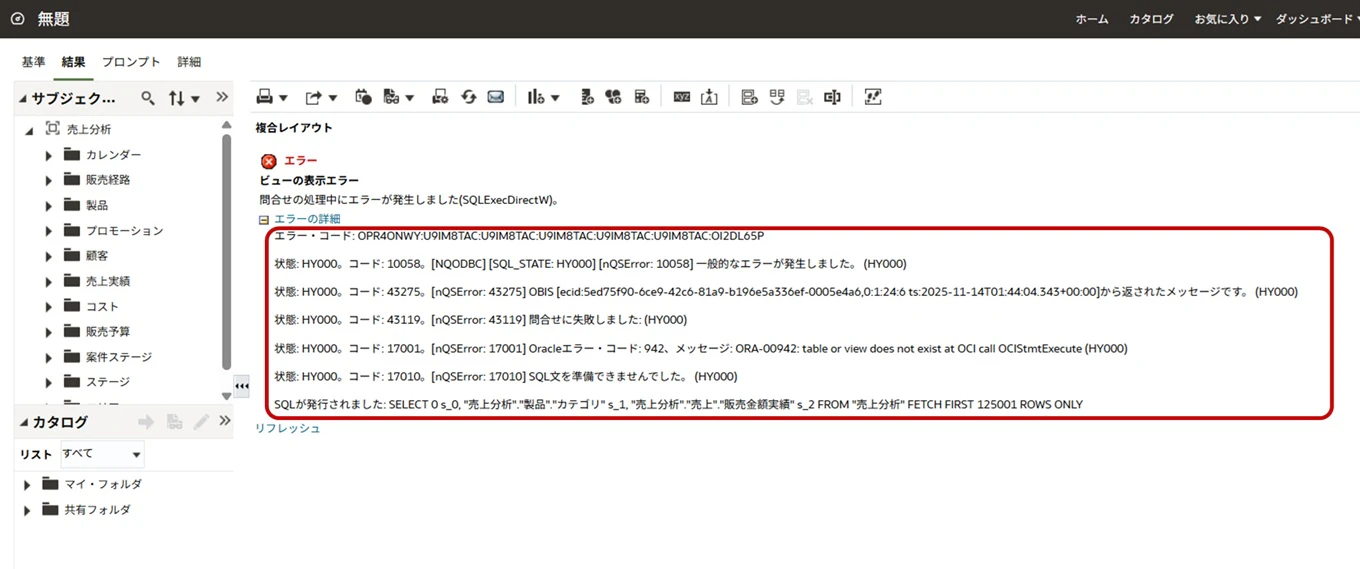Viewport: 1360px width, 569px height.
Task: Switch to the 詳細 tab
Action: click(x=189, y=62)
